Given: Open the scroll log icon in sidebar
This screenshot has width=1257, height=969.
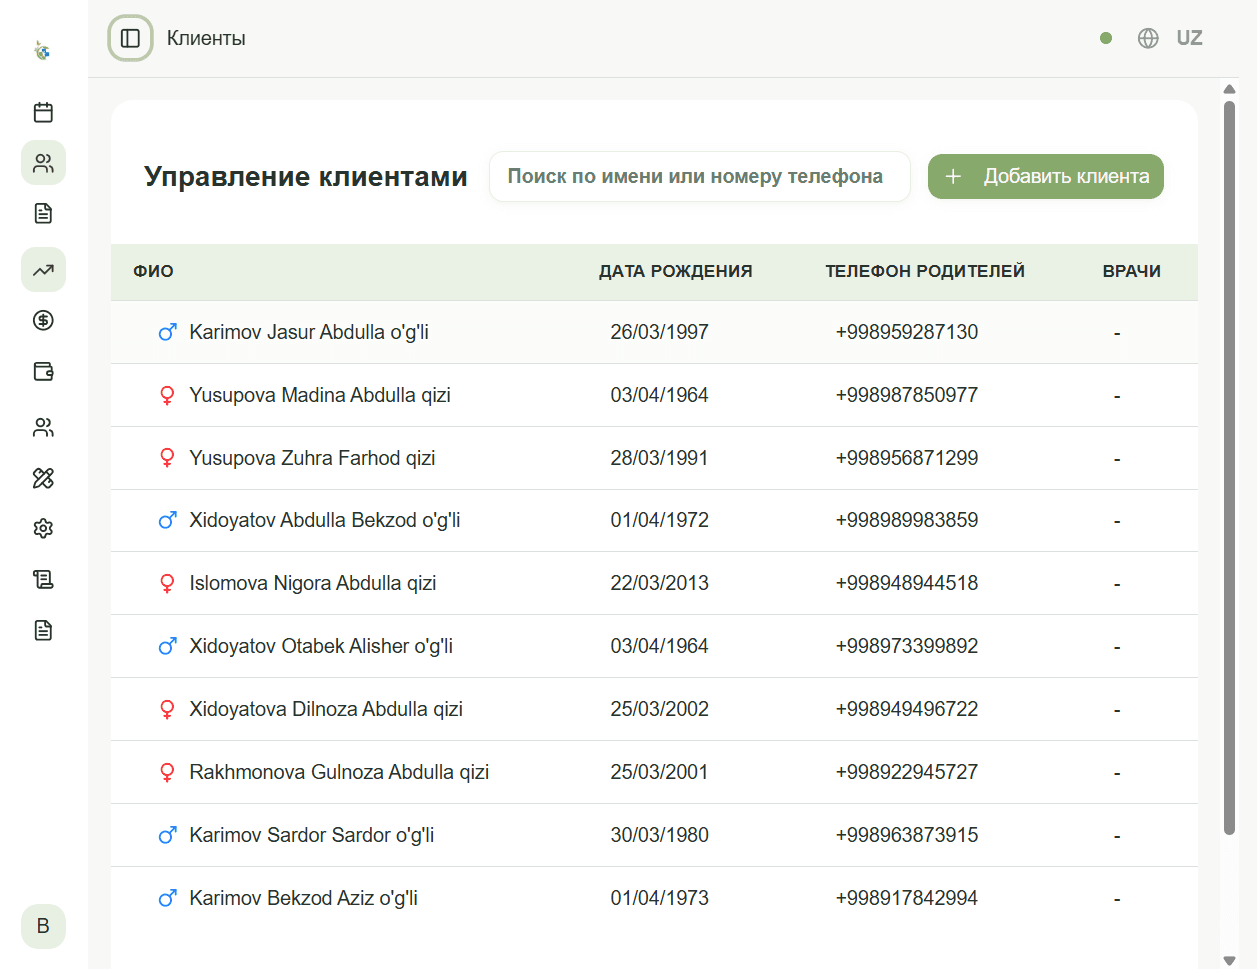Looking at the screenshot, I should coord(43,579).
